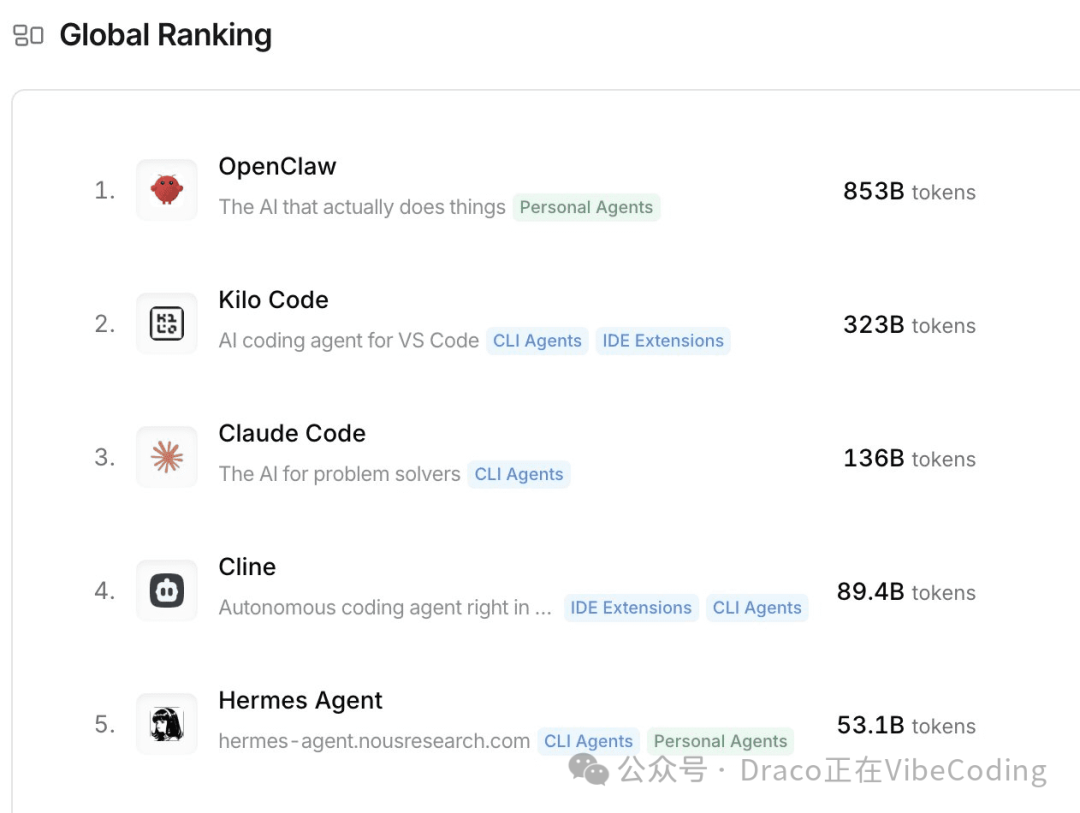The image size is (1080, 813).
Task: Open hermes-agent.nousresearch.com link
Action: click(x=373, y=741)
